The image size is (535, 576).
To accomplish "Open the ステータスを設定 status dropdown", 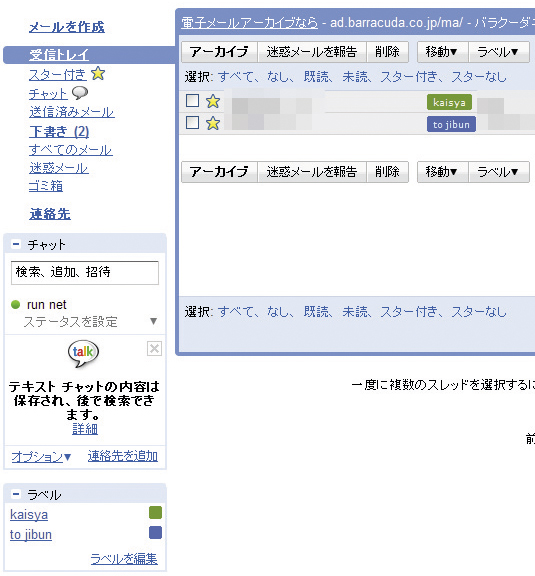I will tap(154, 321).
